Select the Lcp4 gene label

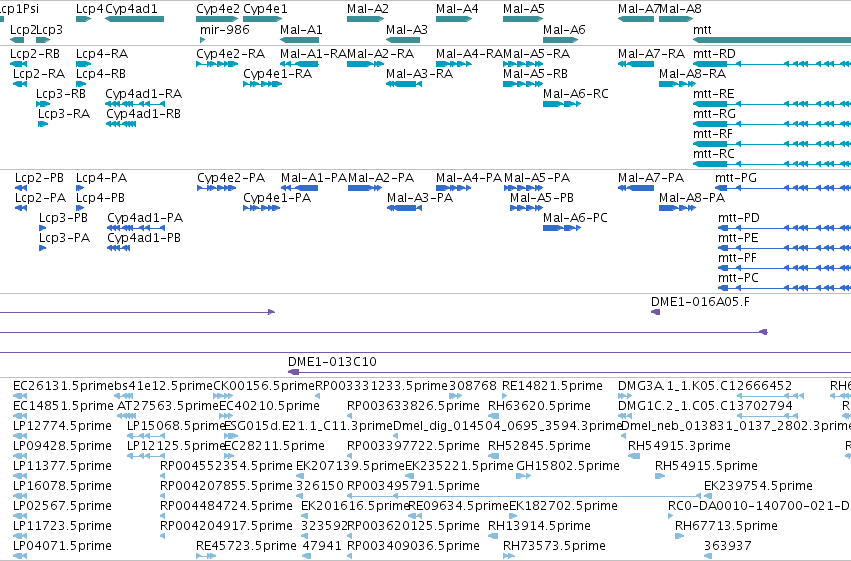(x=90, y=9)
